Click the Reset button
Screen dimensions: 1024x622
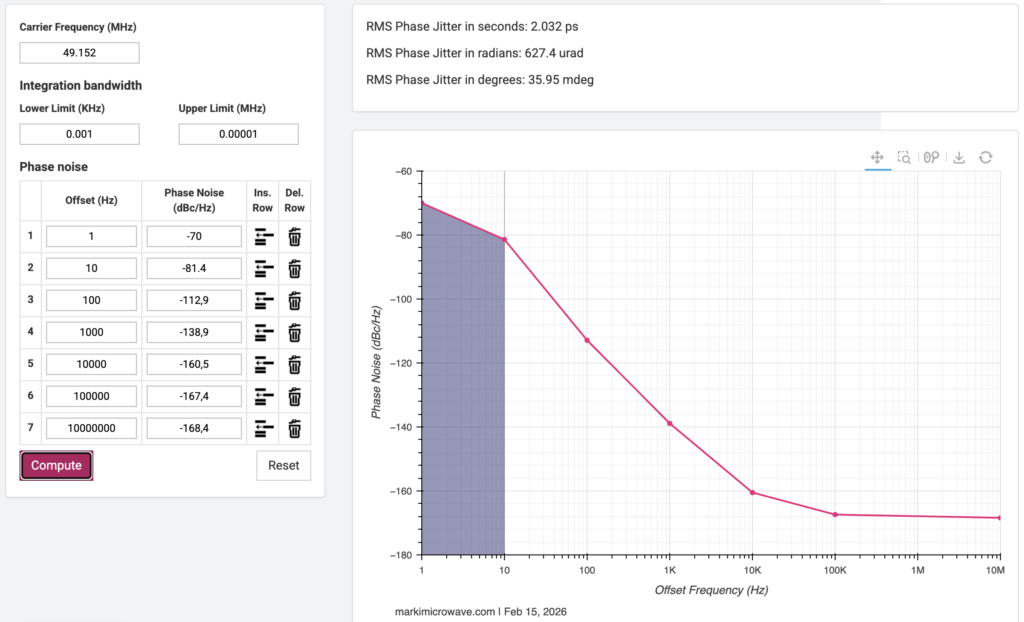[x=283, y=465]
